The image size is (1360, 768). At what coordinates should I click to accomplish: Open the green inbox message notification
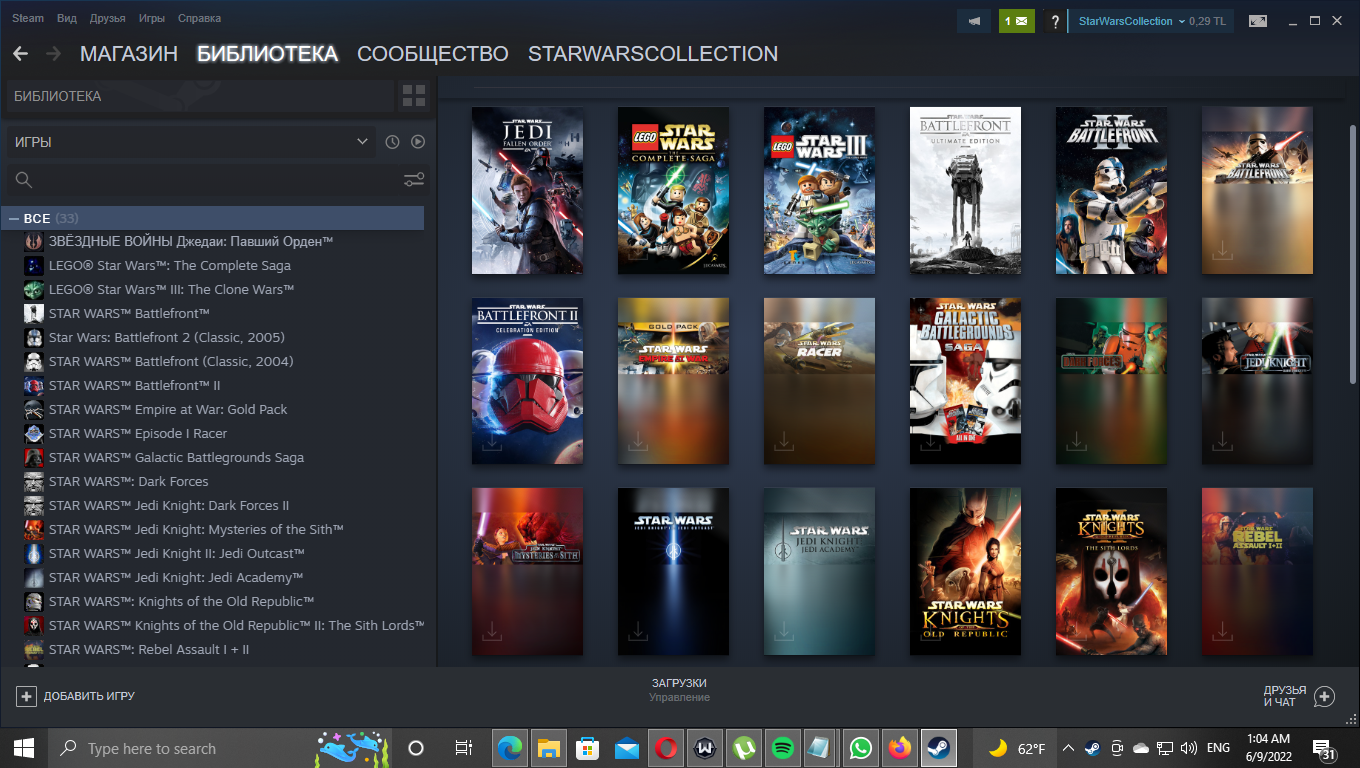[1017, 21]
